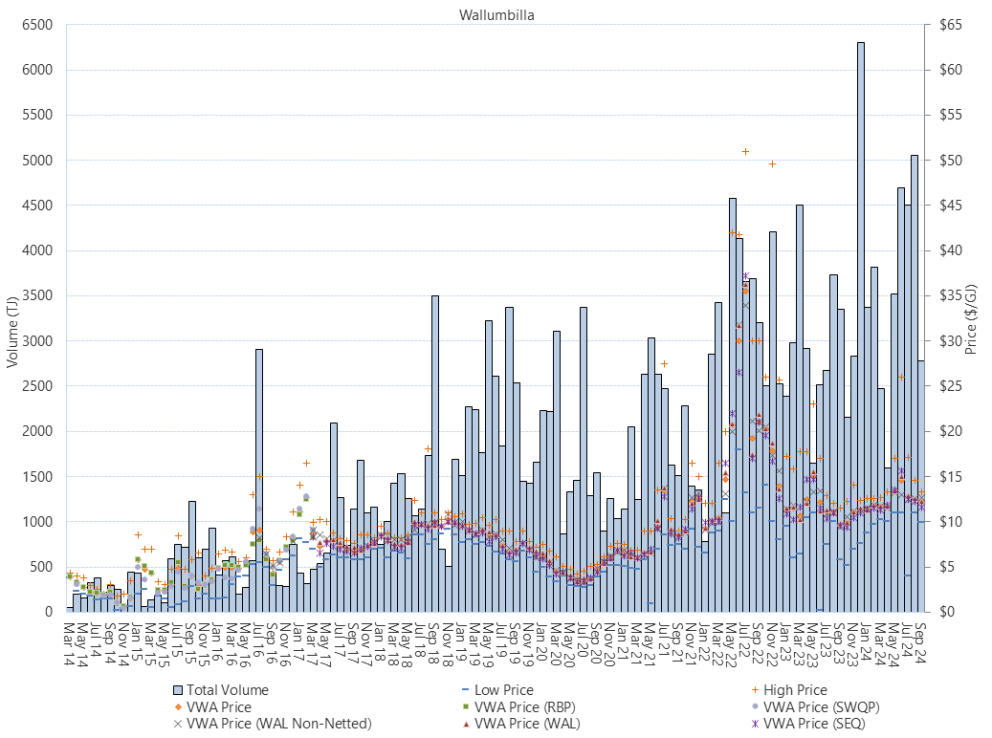Click the Jan 15 x-axis date label
The image size is (992, 738).
[x=137, y=644]
